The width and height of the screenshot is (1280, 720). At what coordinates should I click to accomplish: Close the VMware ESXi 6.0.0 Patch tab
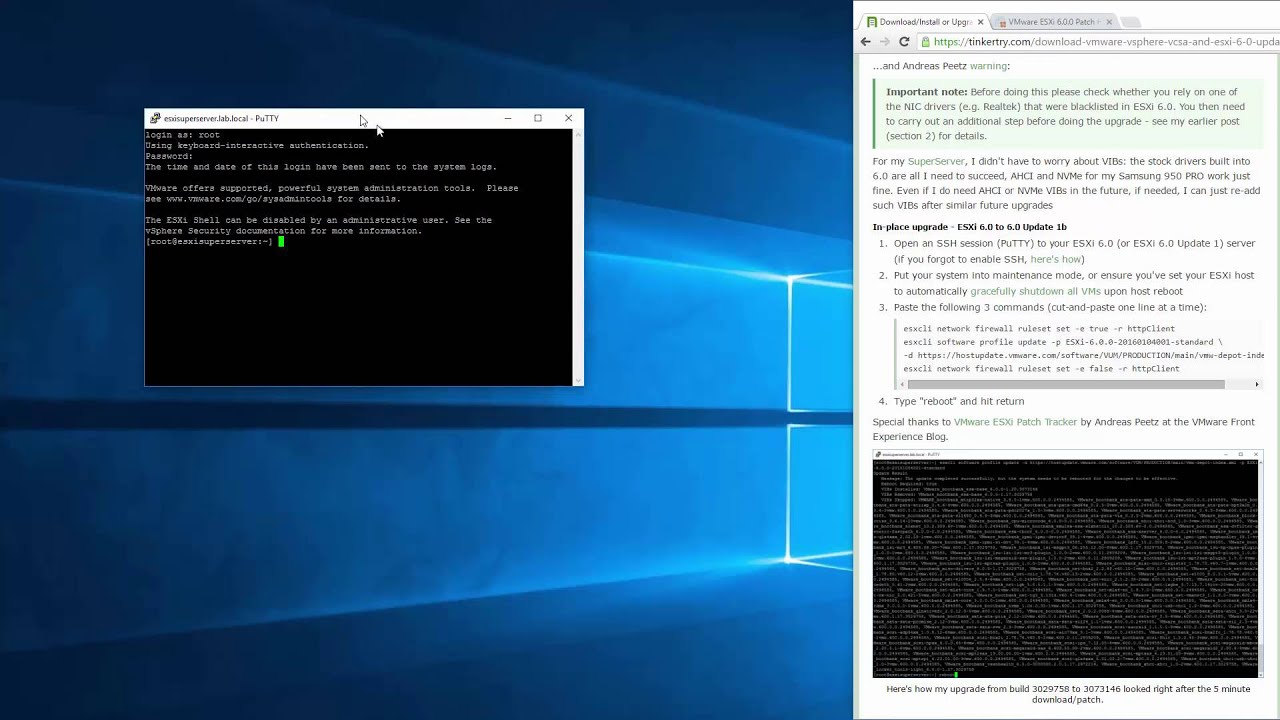click(x=1109, y=22)
